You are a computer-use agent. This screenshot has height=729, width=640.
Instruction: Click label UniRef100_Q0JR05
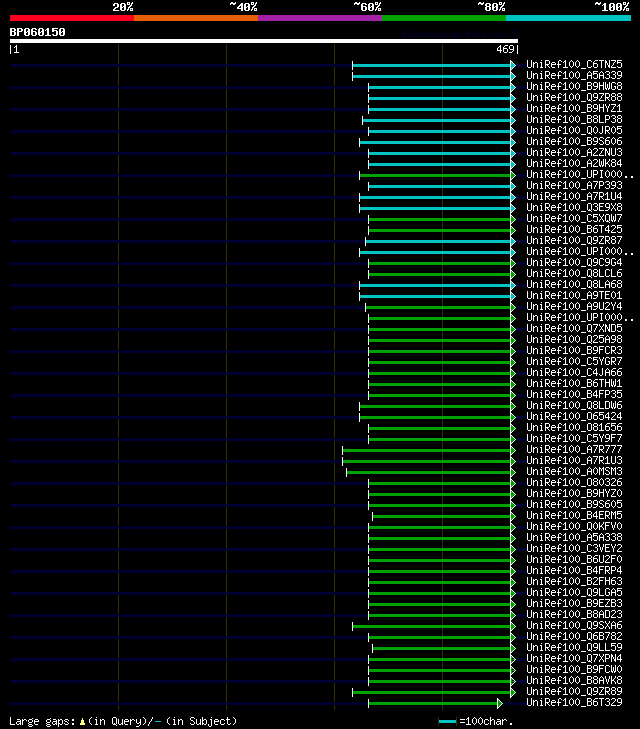[x=574, y=130]
